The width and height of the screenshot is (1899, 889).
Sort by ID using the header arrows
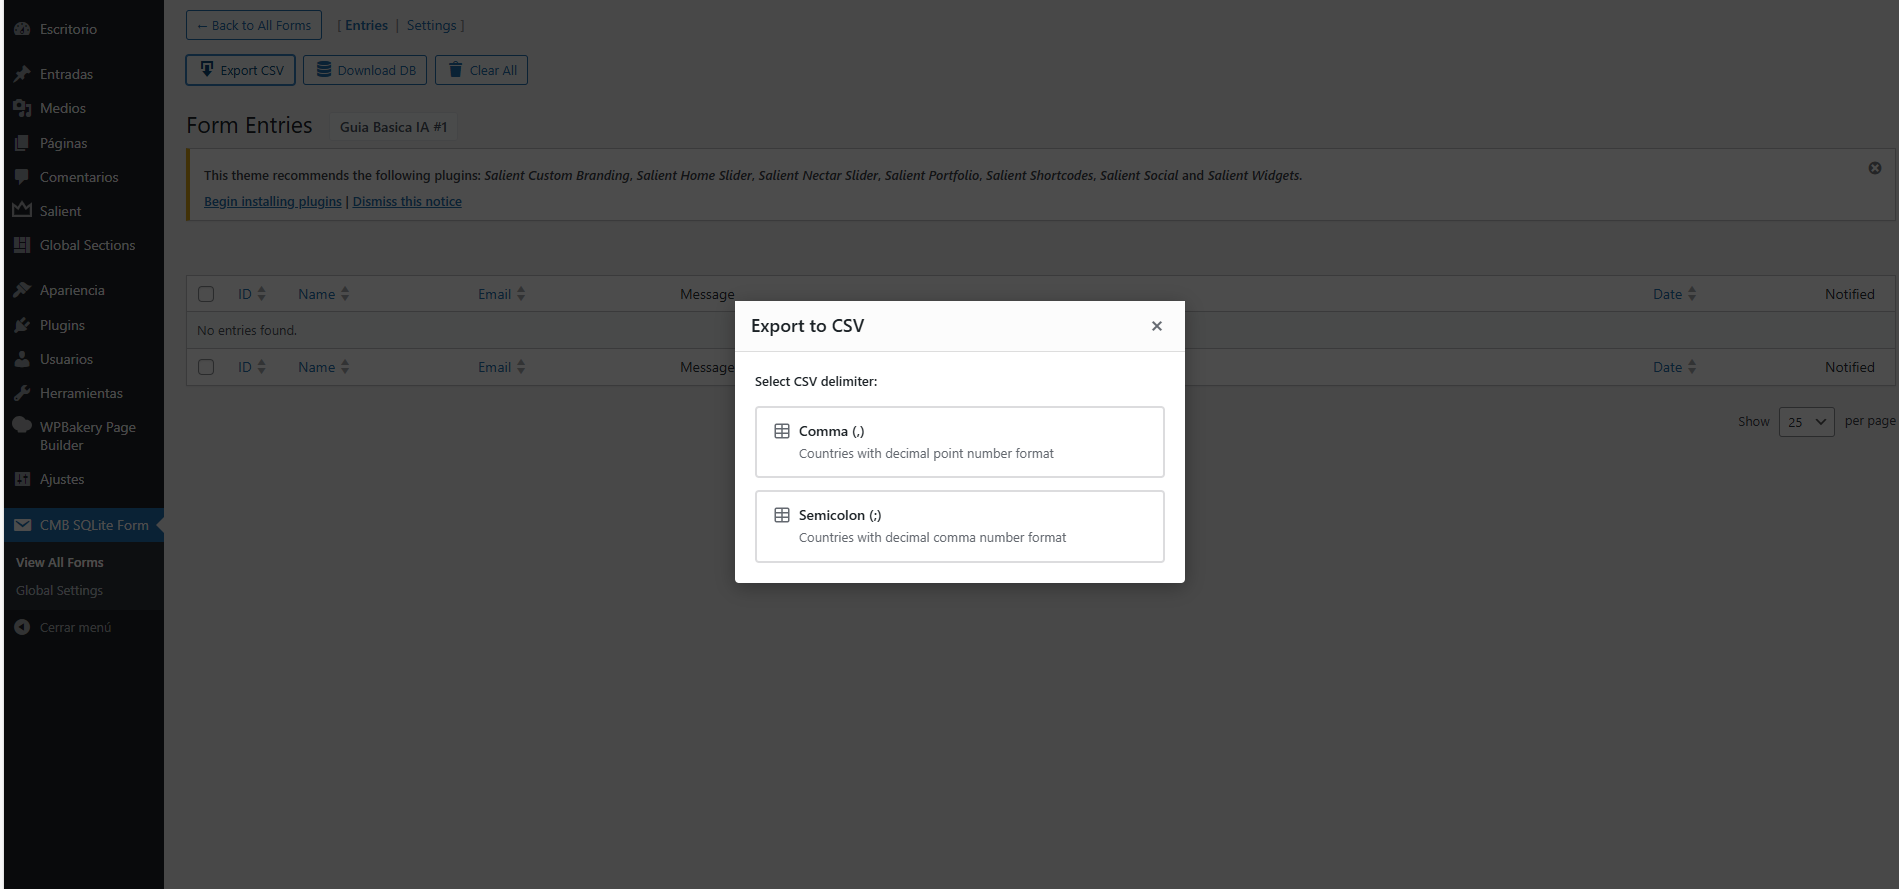click(x=262, y=294)
